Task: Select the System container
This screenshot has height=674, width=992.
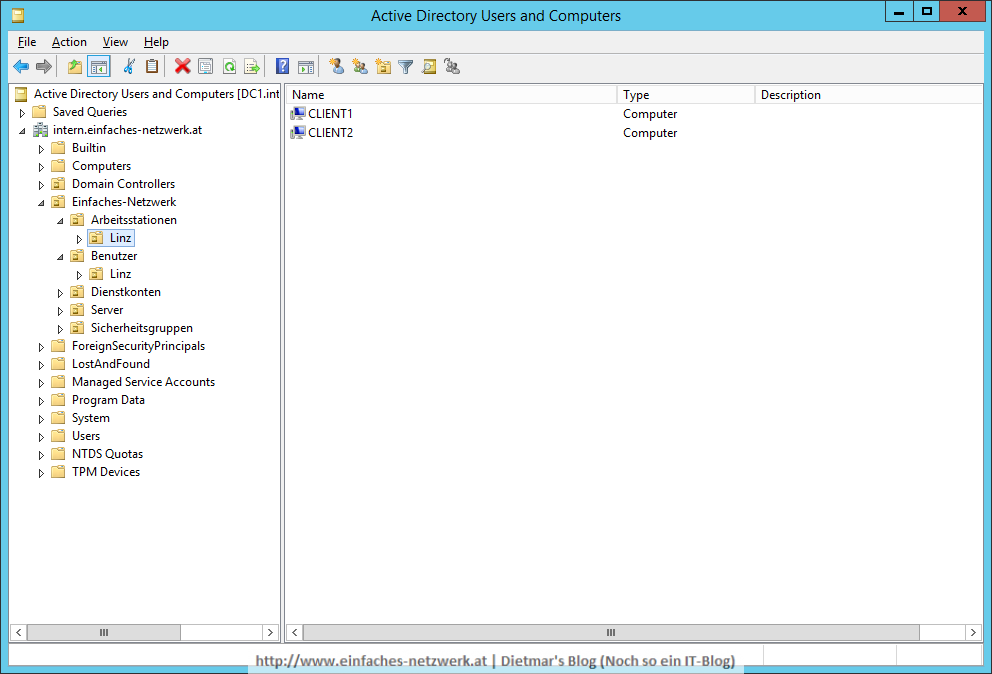Action: point(90,418)
